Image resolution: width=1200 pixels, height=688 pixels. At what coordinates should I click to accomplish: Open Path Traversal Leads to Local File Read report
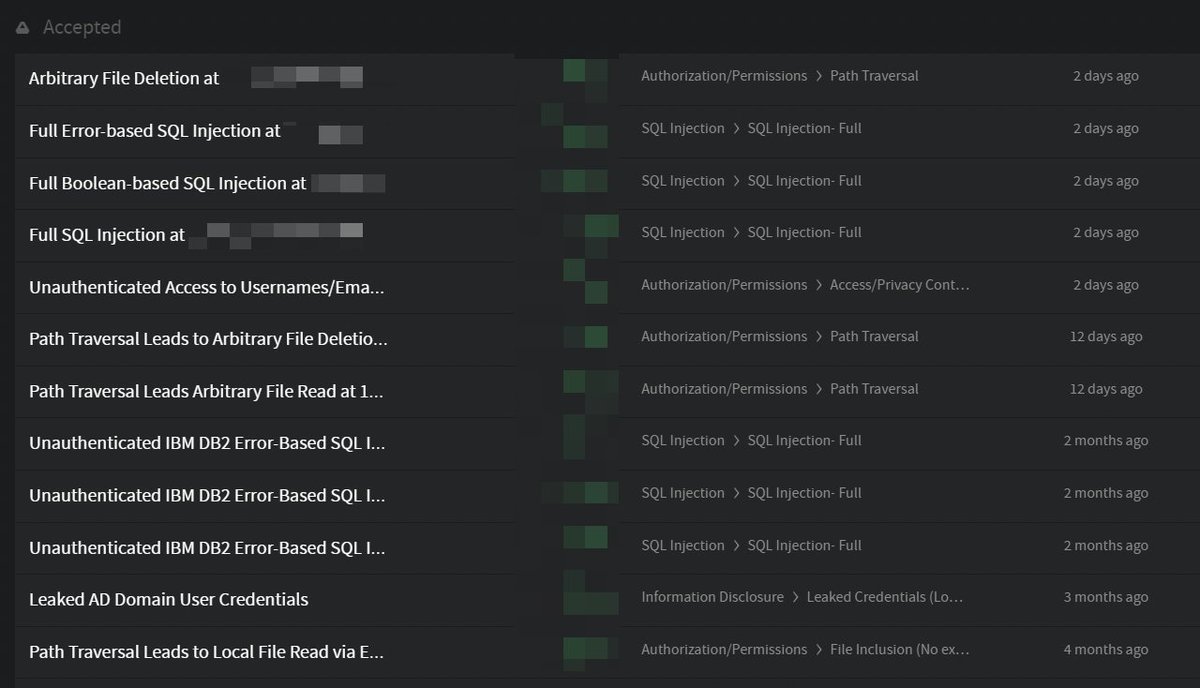point(207,652)
